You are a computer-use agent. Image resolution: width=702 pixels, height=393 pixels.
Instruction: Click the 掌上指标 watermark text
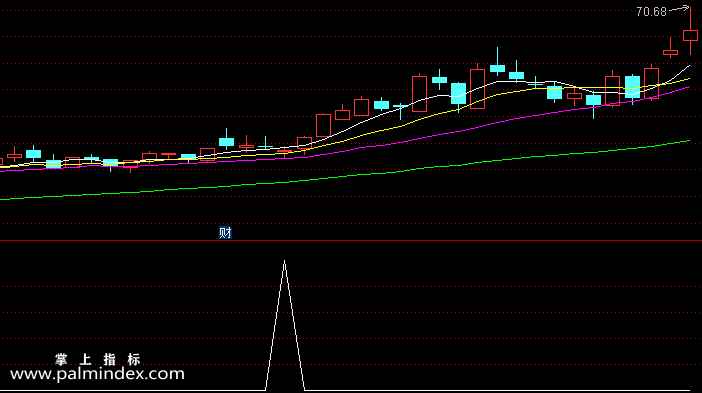(98, 359)
